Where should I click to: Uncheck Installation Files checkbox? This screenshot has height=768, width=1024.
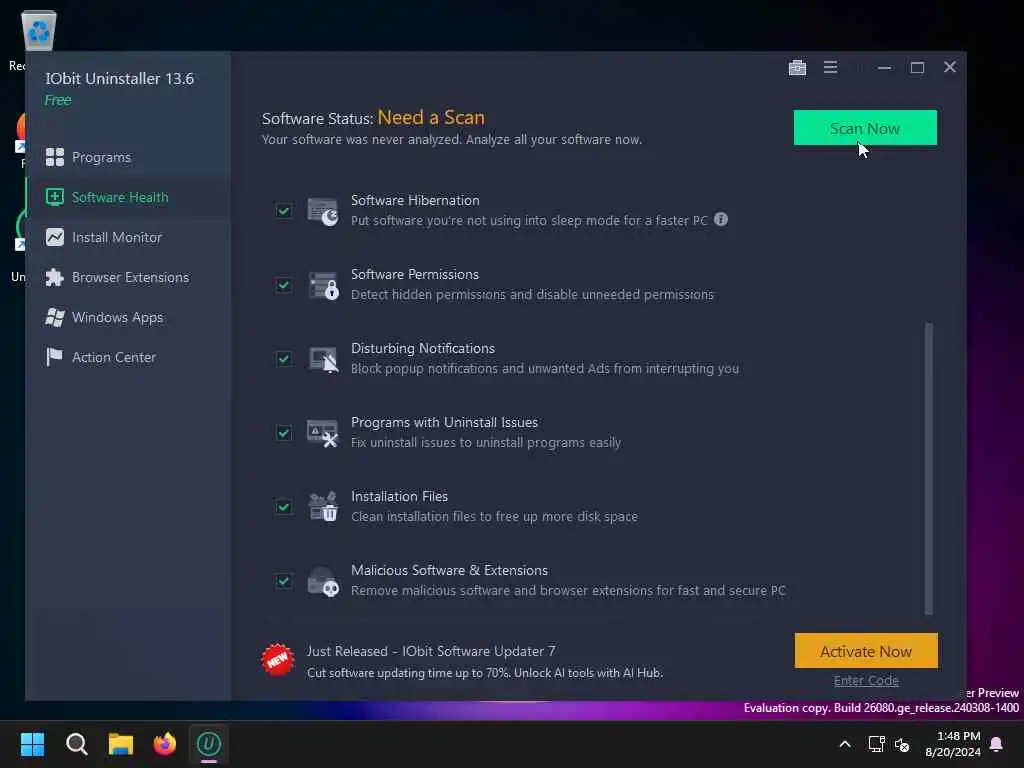(x=283, y=507)
